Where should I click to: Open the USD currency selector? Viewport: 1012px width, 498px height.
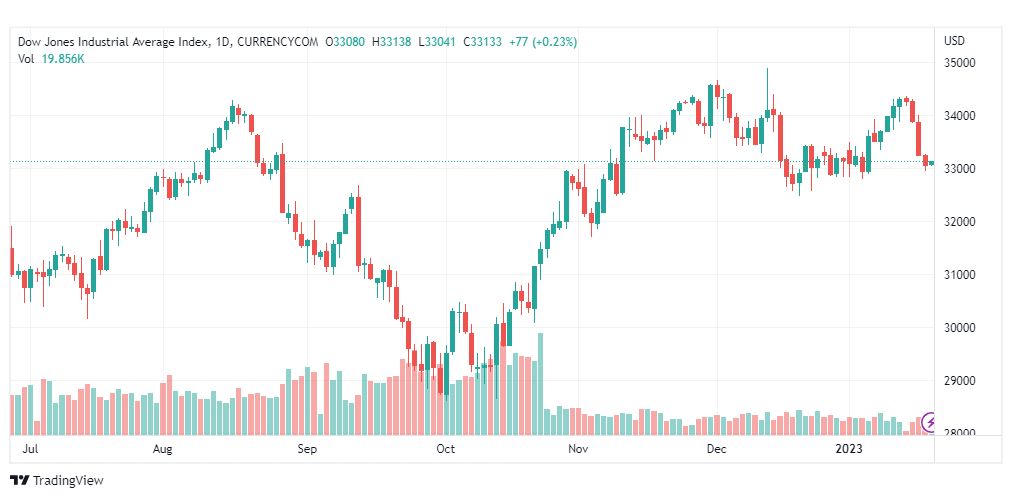[954, 41]
